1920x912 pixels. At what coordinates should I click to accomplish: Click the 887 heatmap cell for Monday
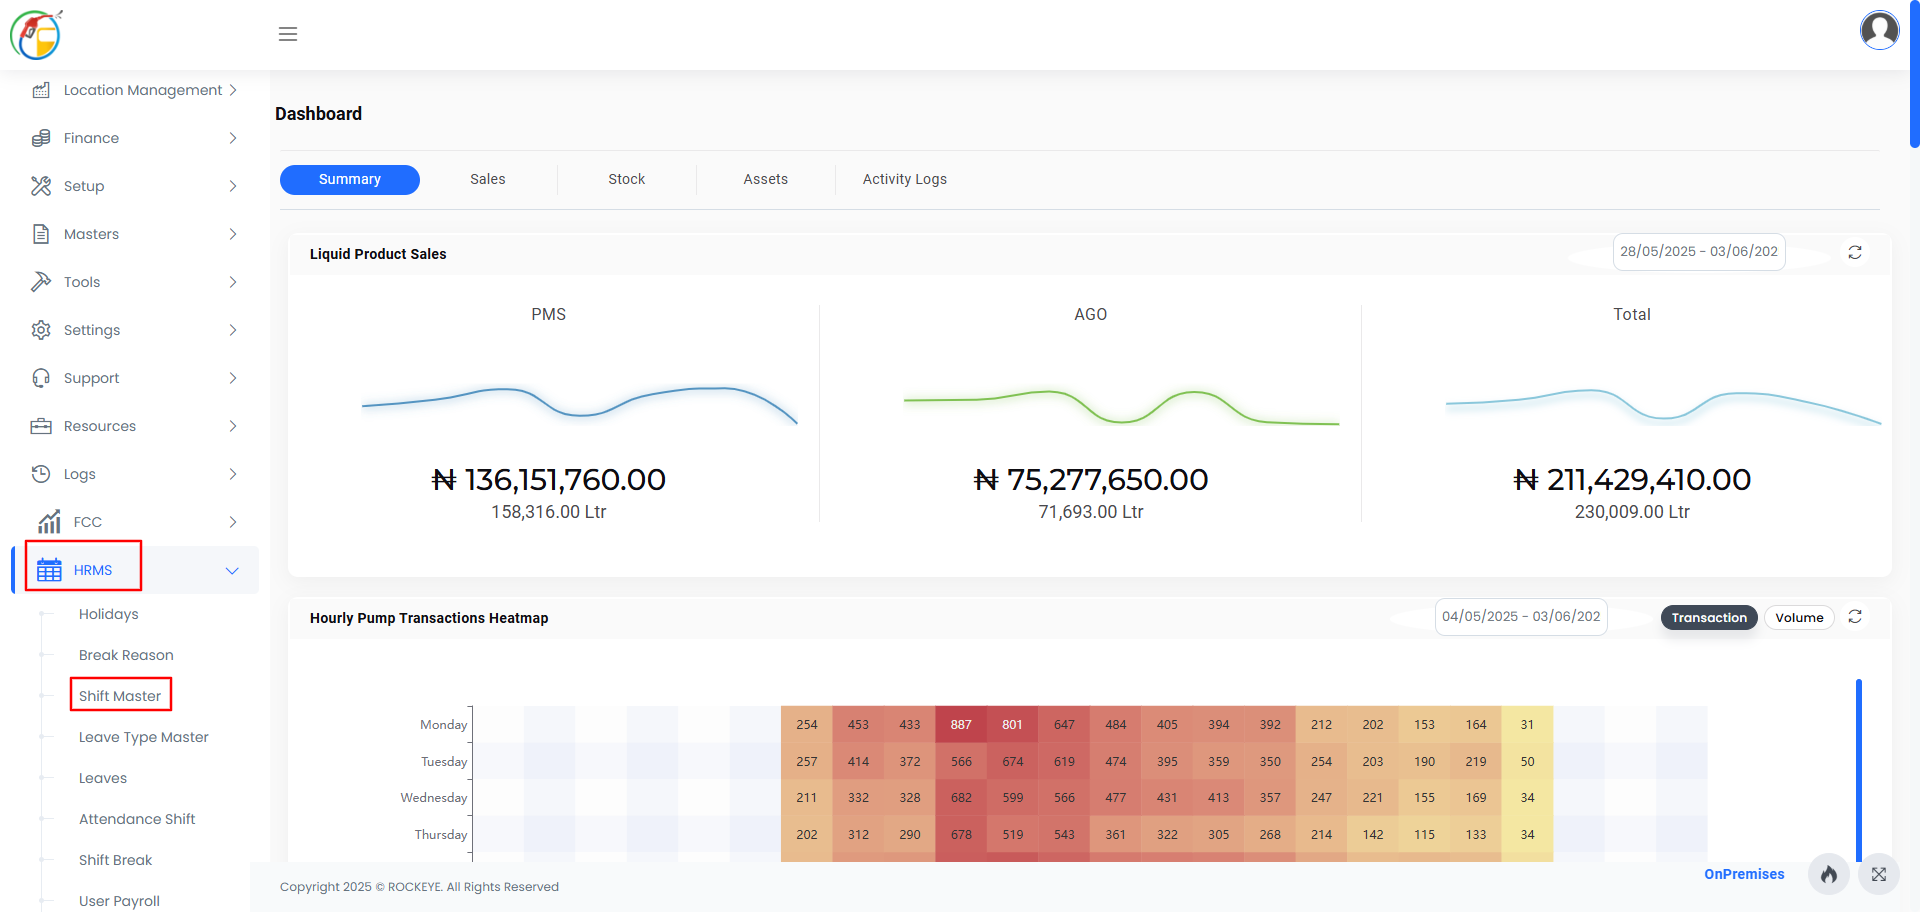click(961, 725)
